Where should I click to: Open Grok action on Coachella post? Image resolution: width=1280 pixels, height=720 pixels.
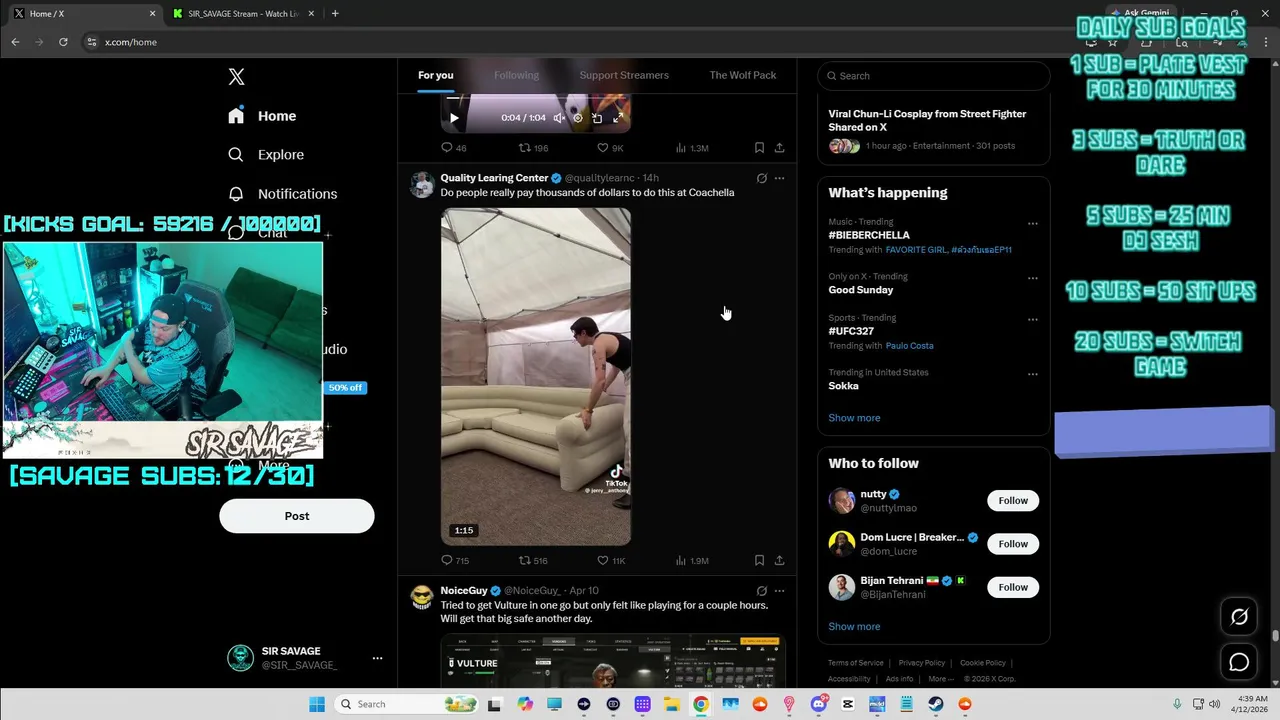761,178
